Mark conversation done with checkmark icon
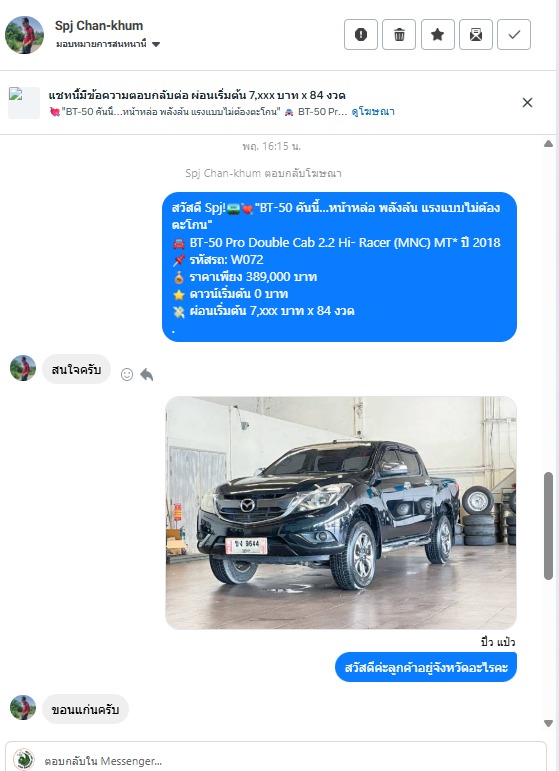This screenshot has width=559, height=771. point(514,34)
